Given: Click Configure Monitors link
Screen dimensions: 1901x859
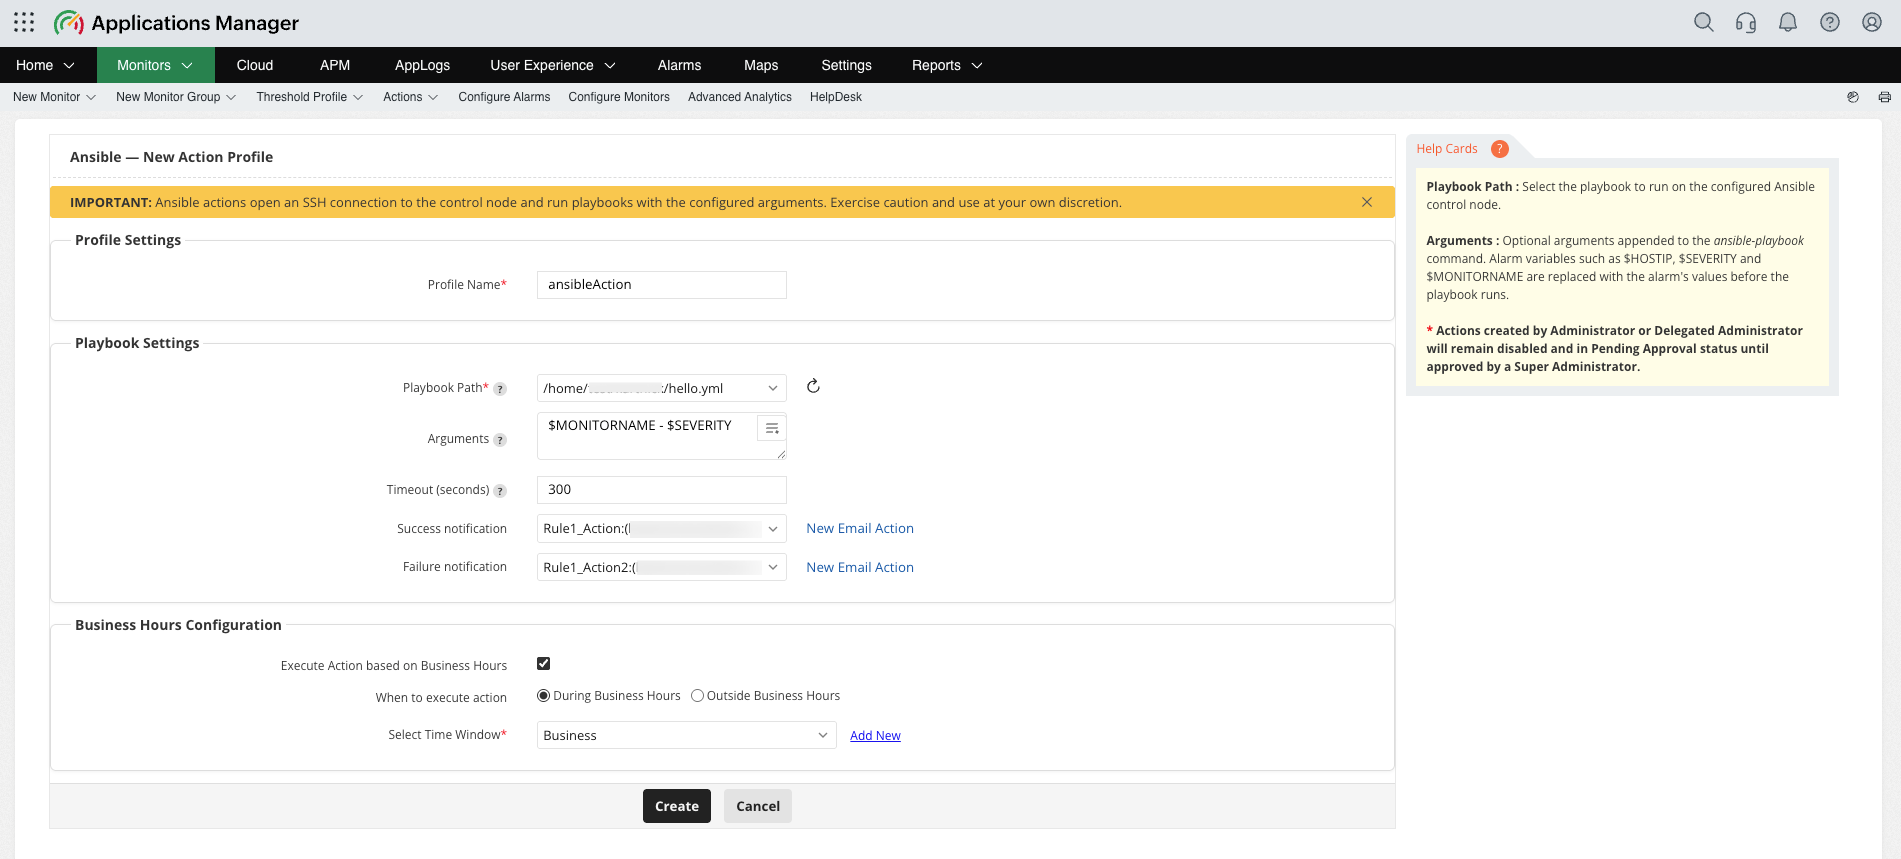Looking at the screenshot, I should [x=619, y=97].
